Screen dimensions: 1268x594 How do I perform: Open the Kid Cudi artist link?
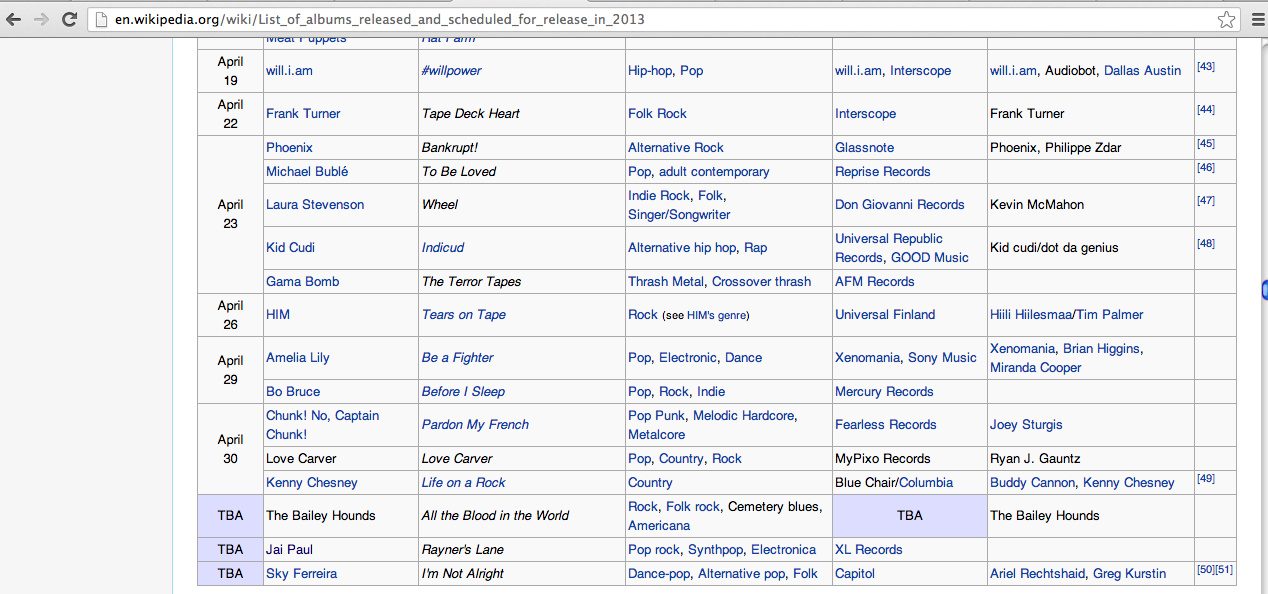tap(290, 248)
